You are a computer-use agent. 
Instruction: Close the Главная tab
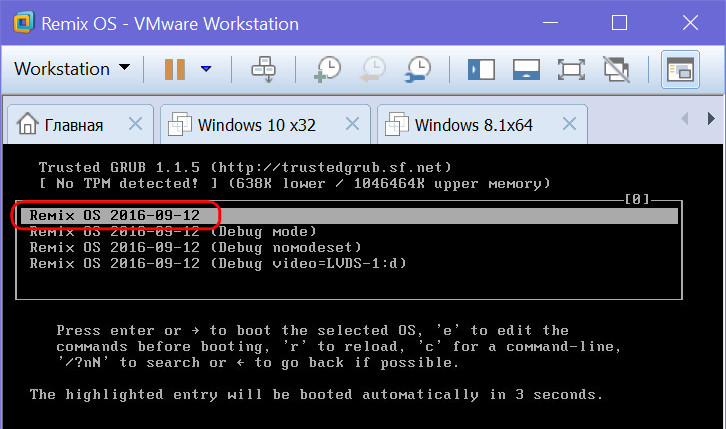tap(135, 124)
